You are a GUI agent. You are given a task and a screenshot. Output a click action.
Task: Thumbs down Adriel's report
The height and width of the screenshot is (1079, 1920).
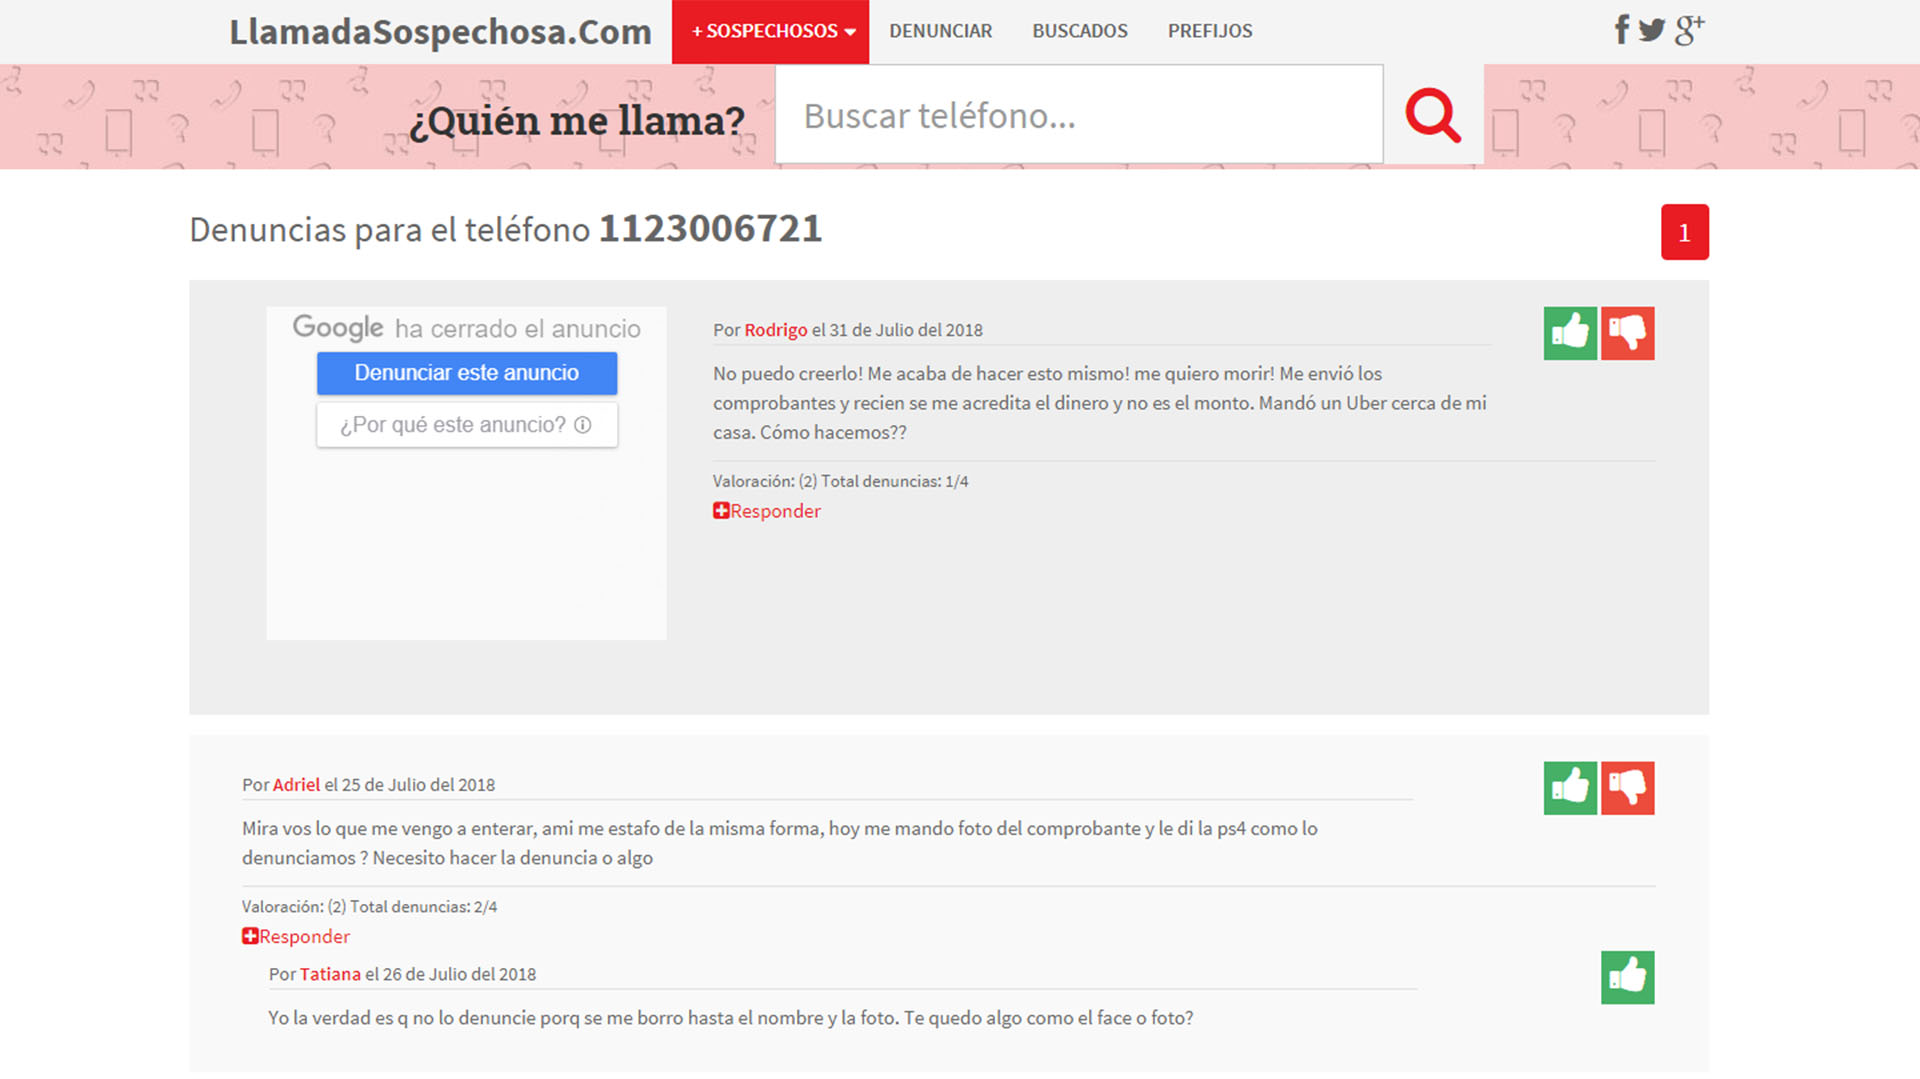tap(1627, 788)
